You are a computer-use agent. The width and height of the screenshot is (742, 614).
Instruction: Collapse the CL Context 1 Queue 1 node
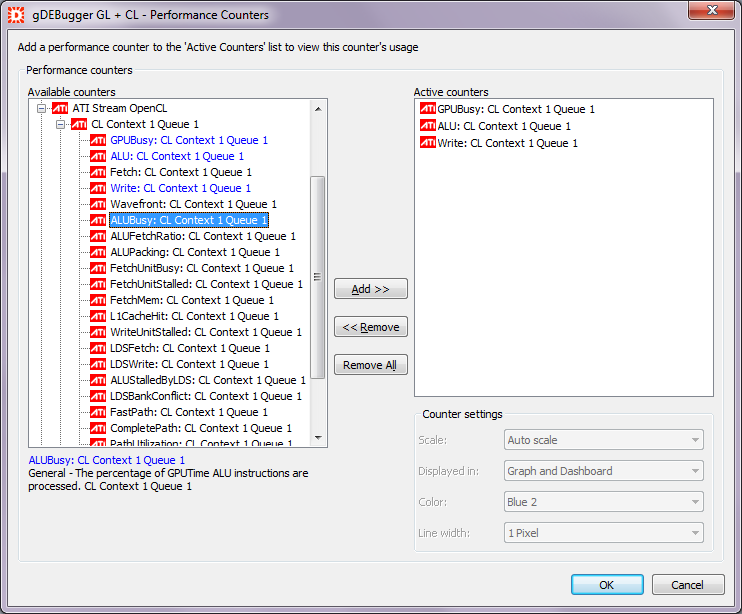click(61, 124)
